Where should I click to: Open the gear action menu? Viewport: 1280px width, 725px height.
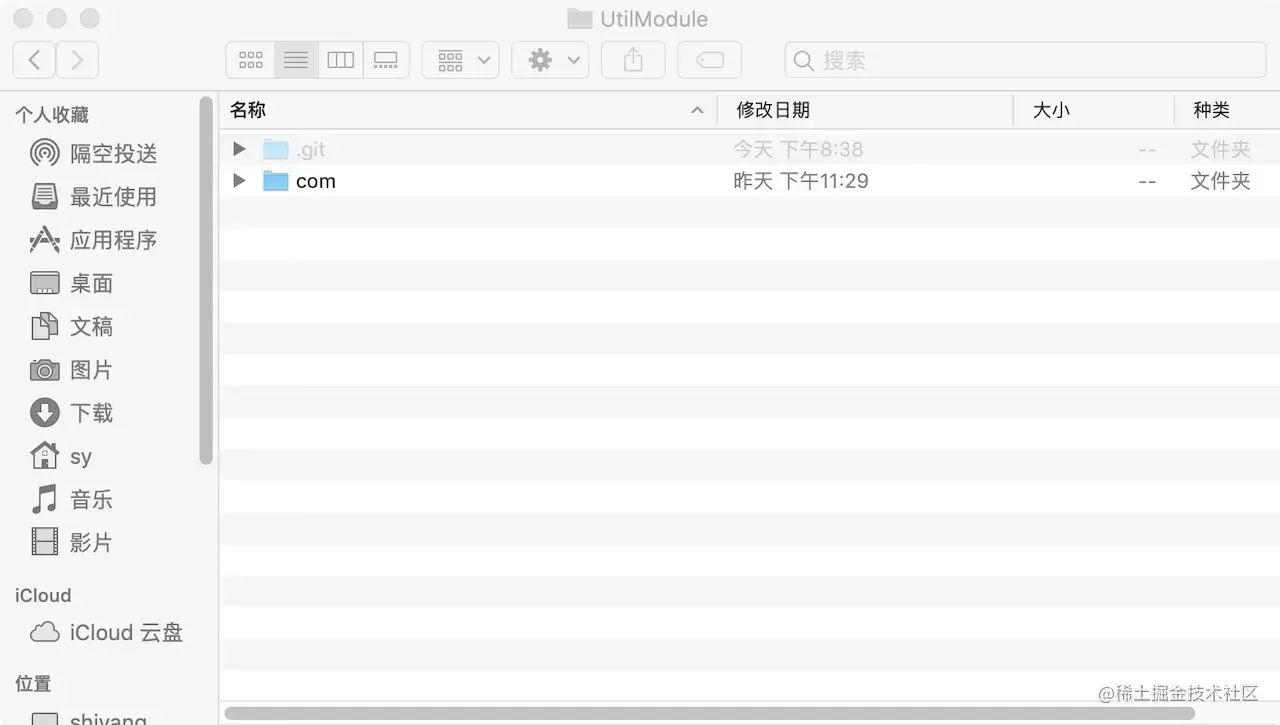point(550,60)
